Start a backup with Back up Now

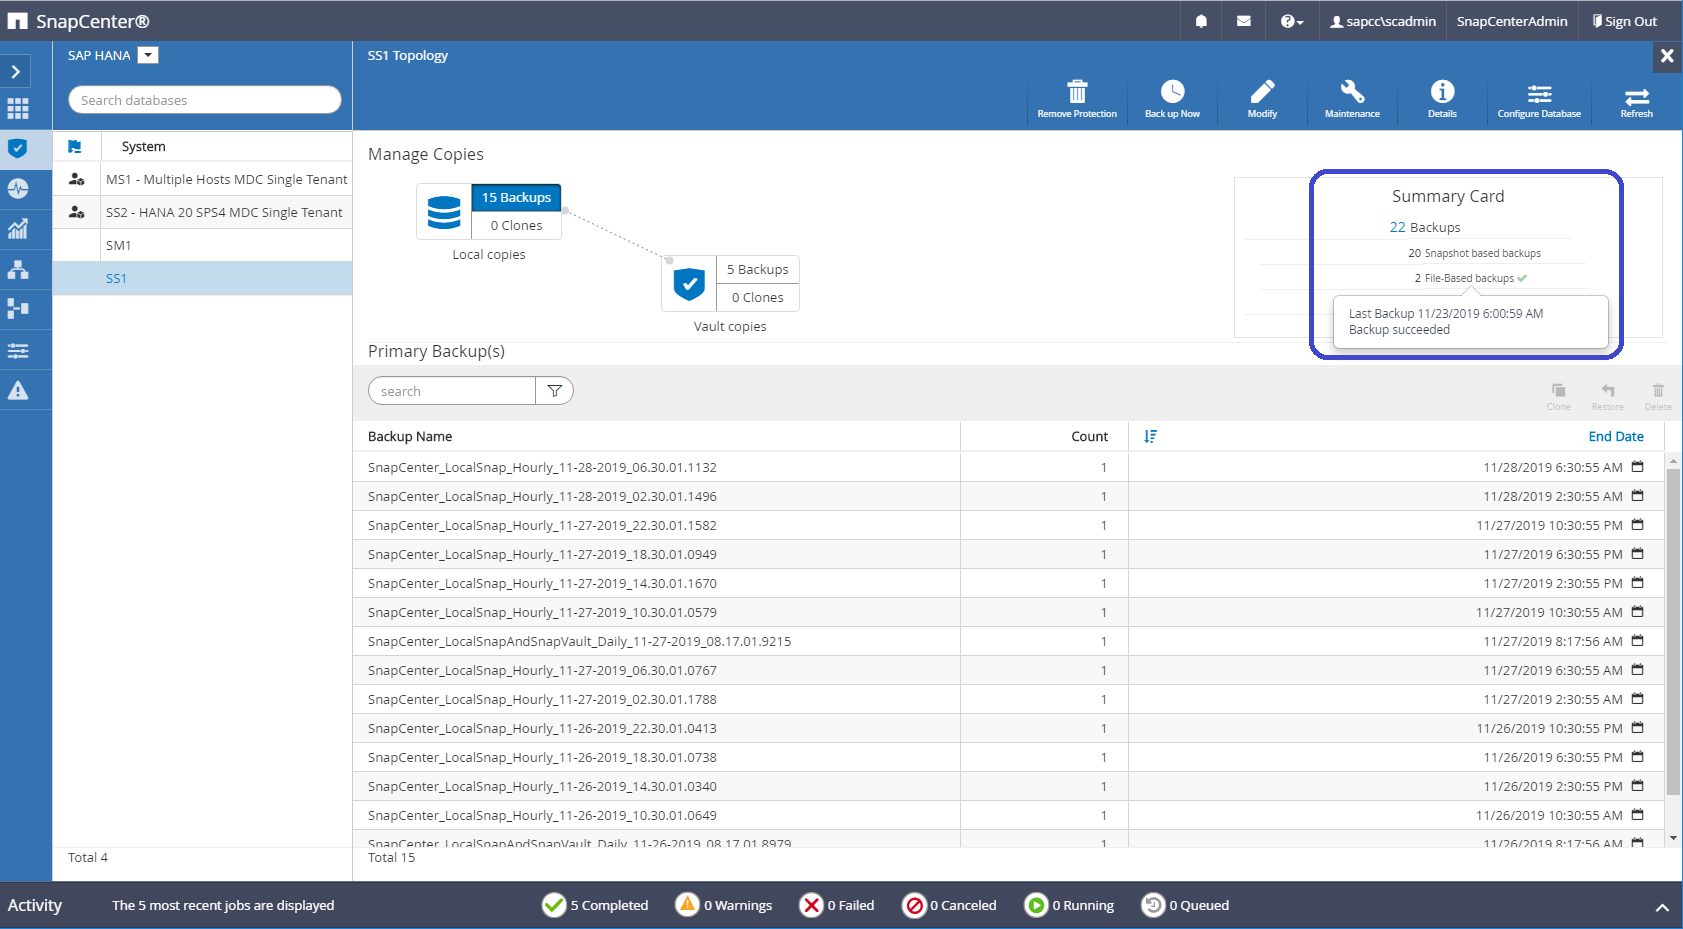(x=1172, y=98)
